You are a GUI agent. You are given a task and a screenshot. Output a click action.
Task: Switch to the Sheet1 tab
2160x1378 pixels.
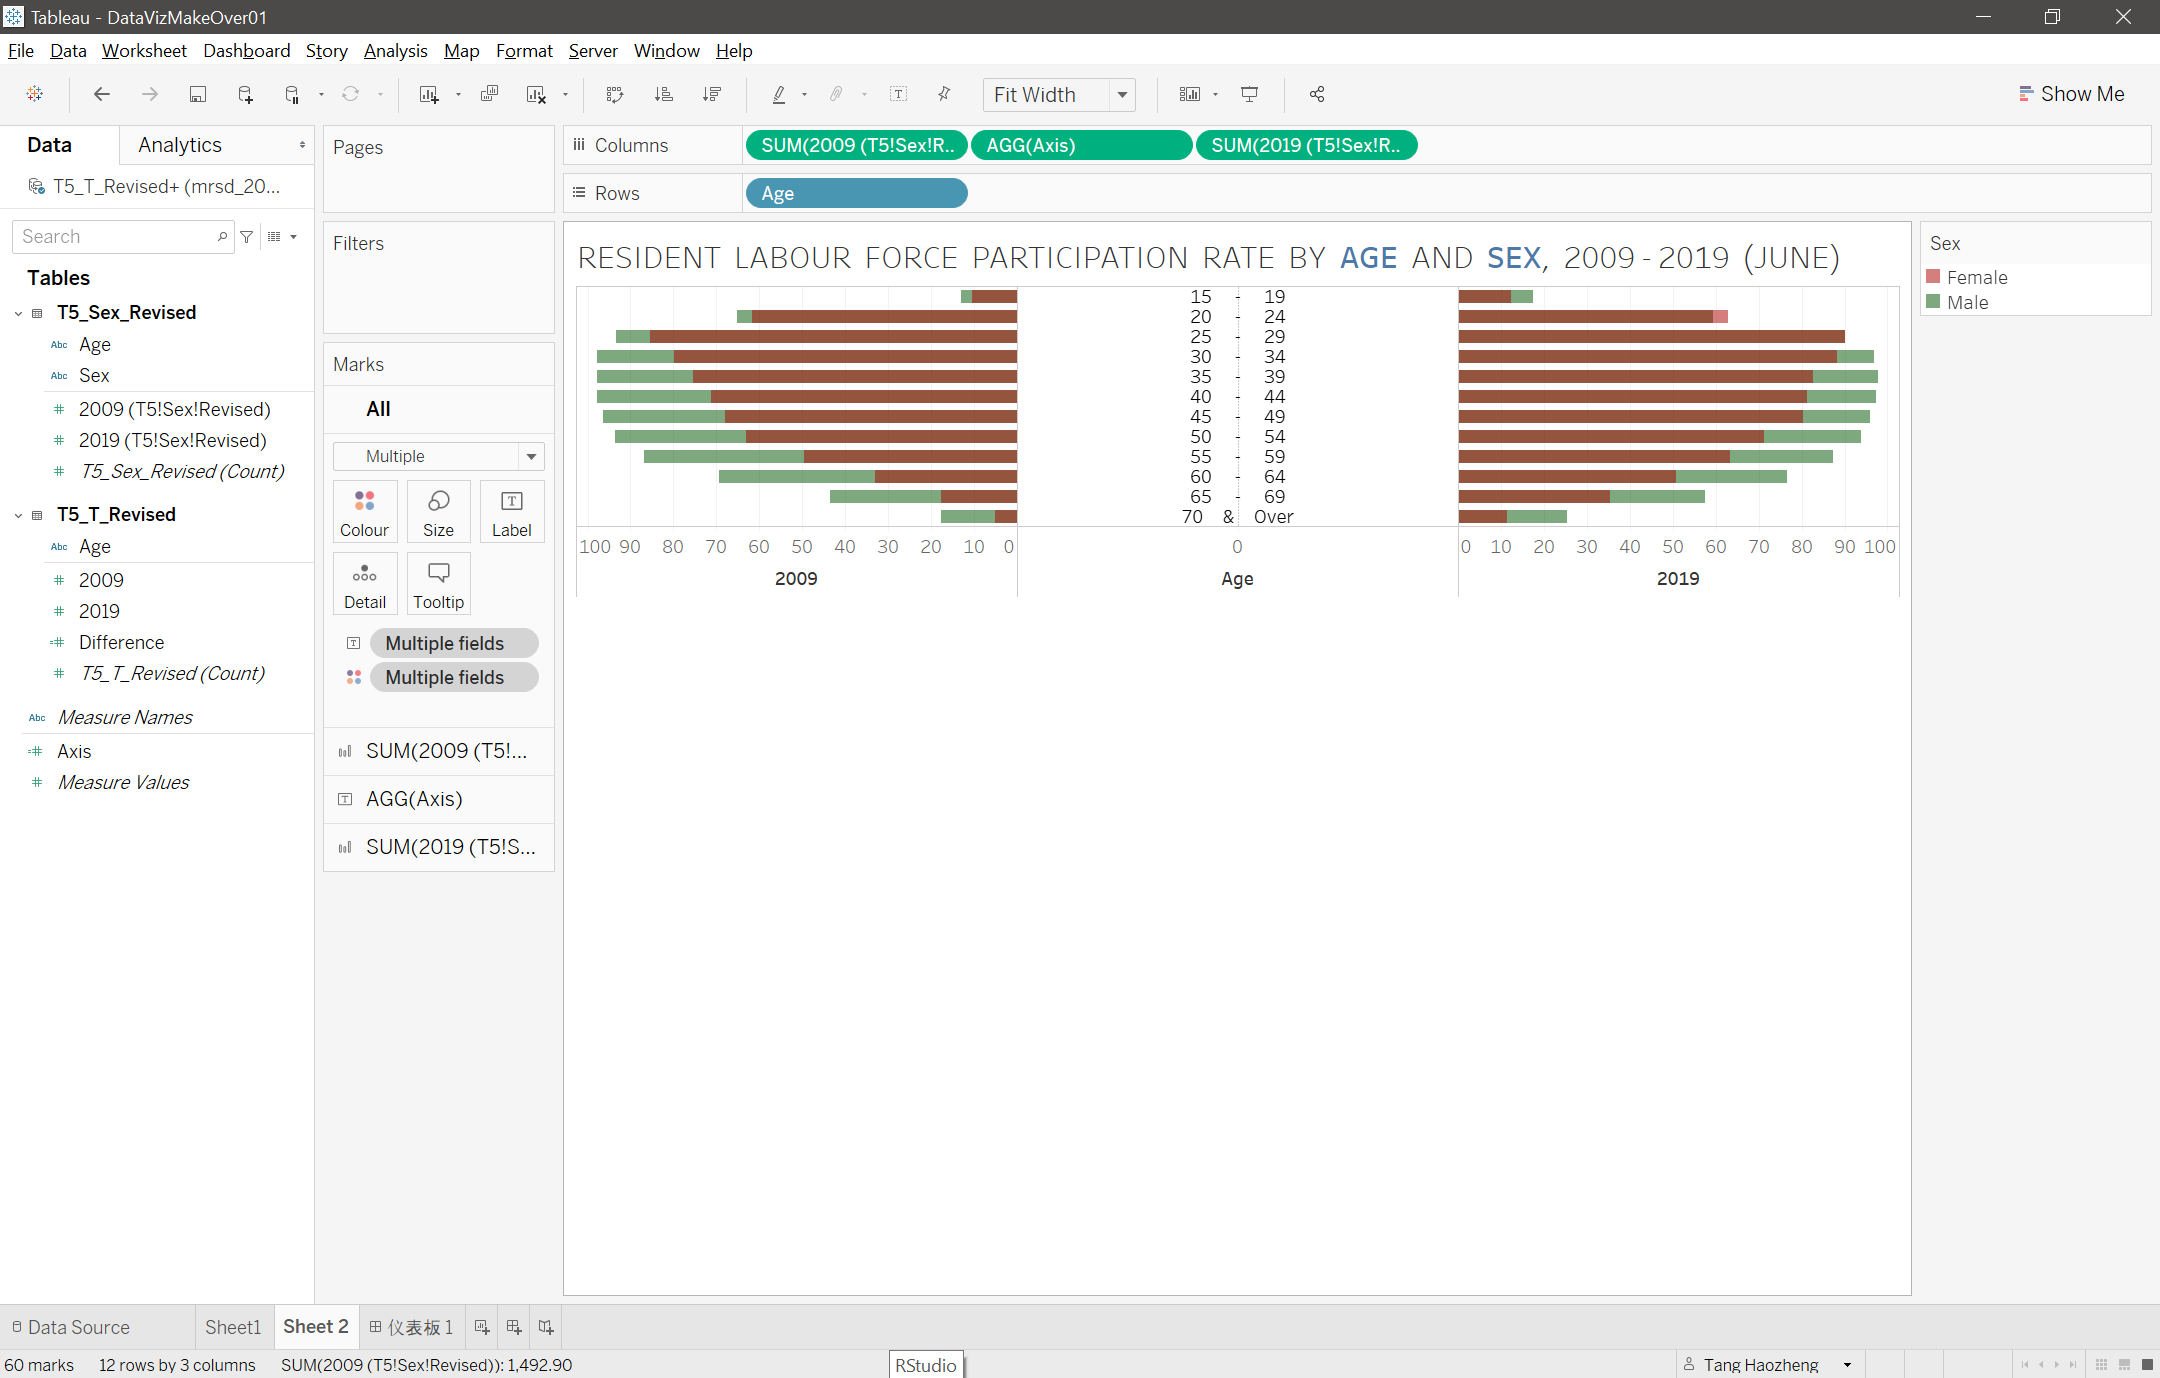tap(232, 1327)
